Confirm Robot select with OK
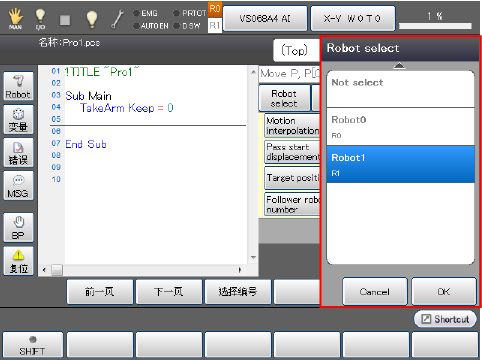Viewport: 482px width, 360px height. click(444, 292)
